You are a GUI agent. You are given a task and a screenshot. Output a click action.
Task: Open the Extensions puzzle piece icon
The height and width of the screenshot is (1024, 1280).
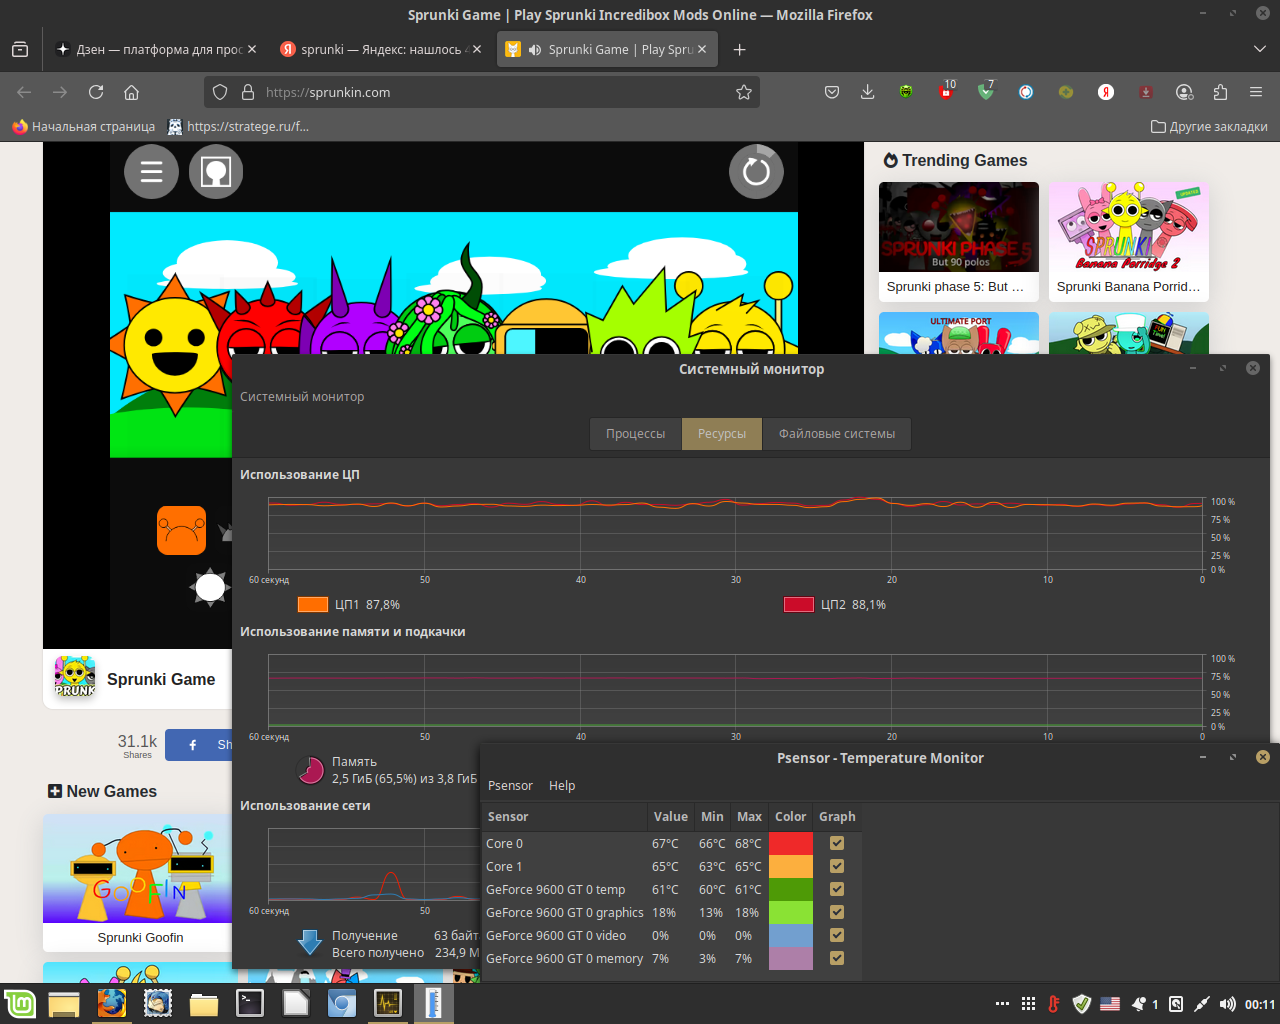point(1220,92)
